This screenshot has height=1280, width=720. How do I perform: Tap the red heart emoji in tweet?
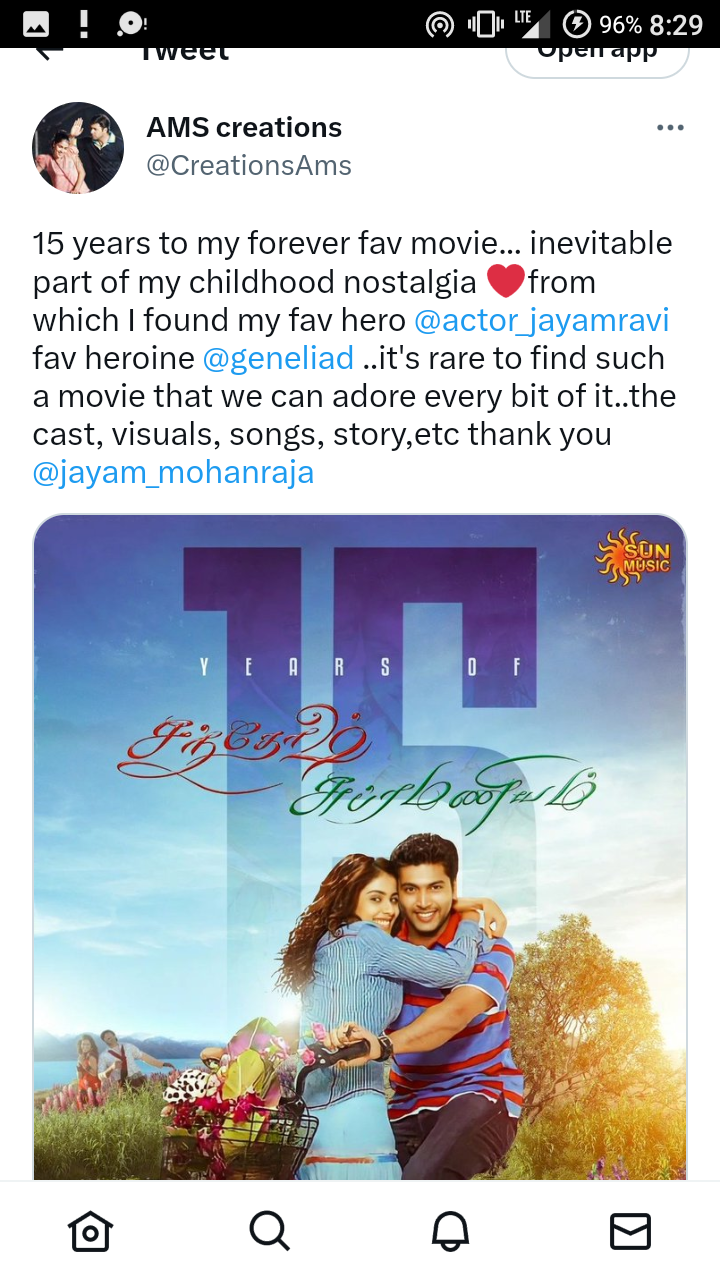(506, 282)
